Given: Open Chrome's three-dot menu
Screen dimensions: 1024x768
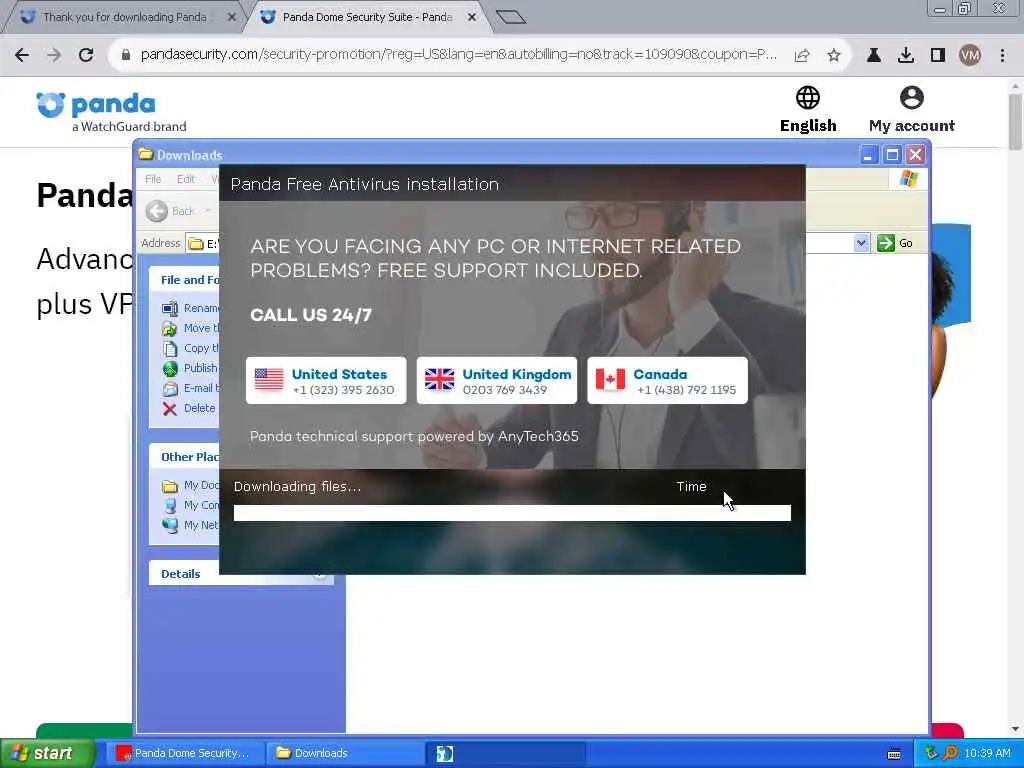Looking at the screenshot, I should pos(1002,56).
